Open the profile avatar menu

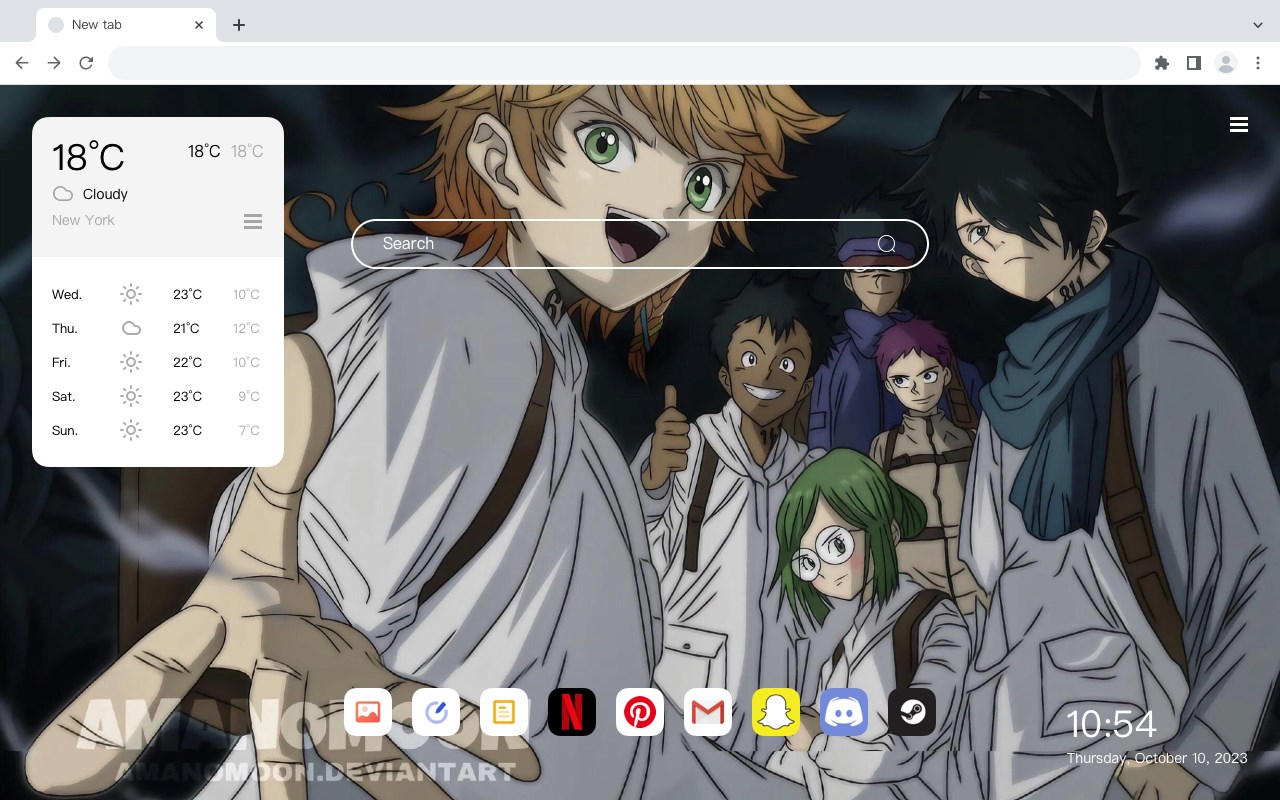pos(1226,63)
